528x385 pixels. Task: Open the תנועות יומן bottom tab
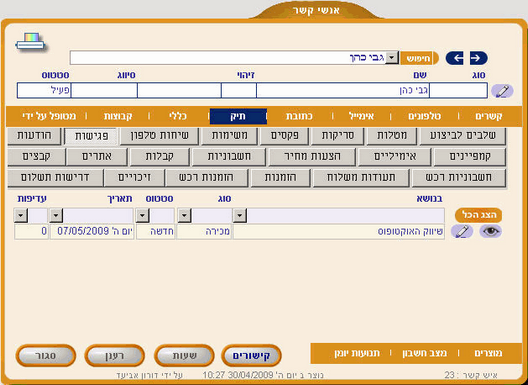[x=357, y=353]
